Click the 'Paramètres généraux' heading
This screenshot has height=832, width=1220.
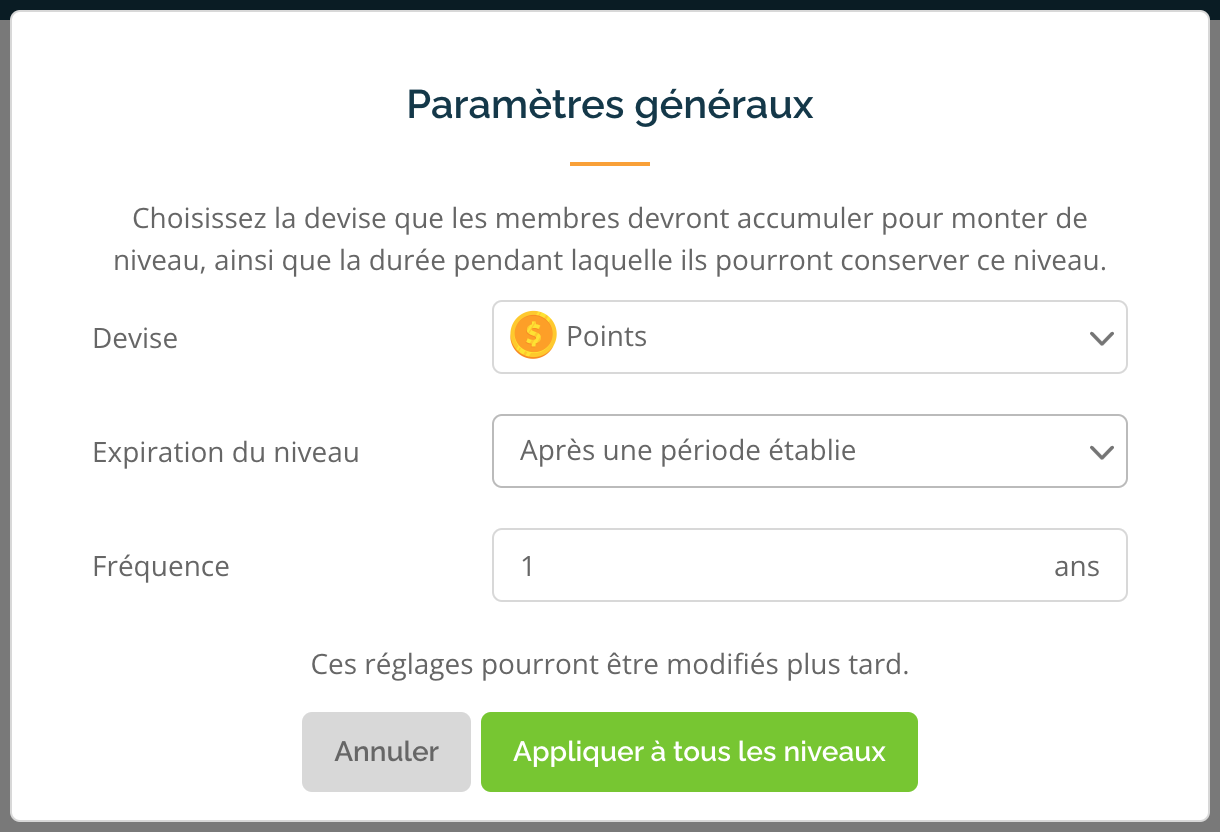(x=610, y=105)
